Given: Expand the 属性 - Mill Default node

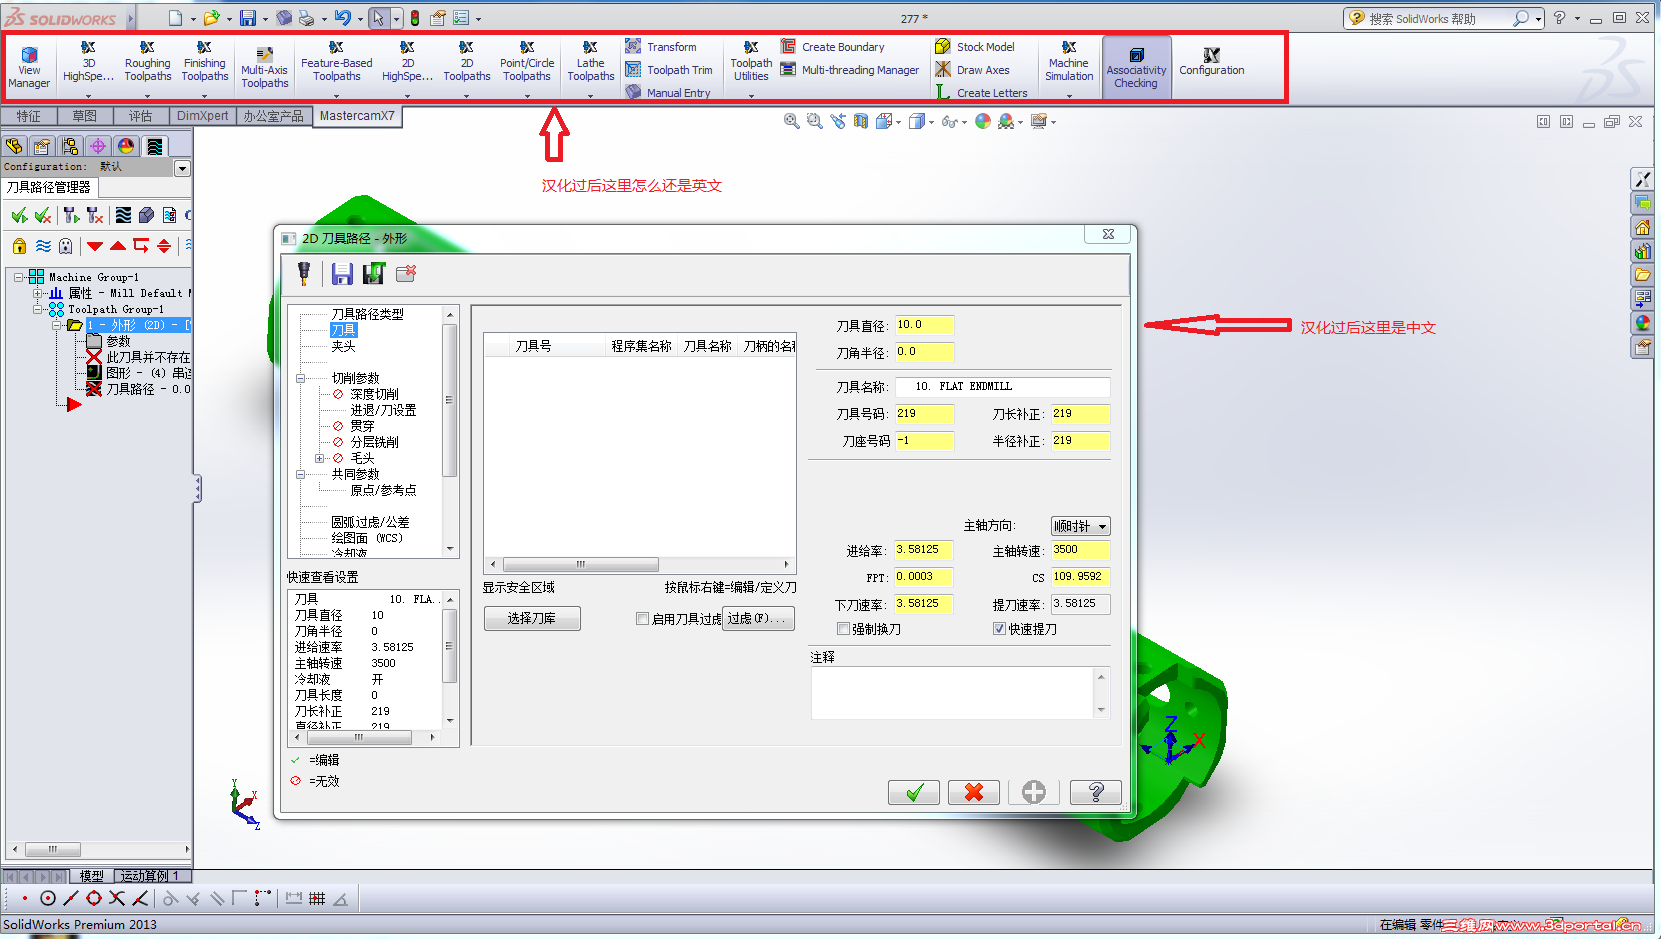Looking at the screenshot, I should tap(38, 293).
